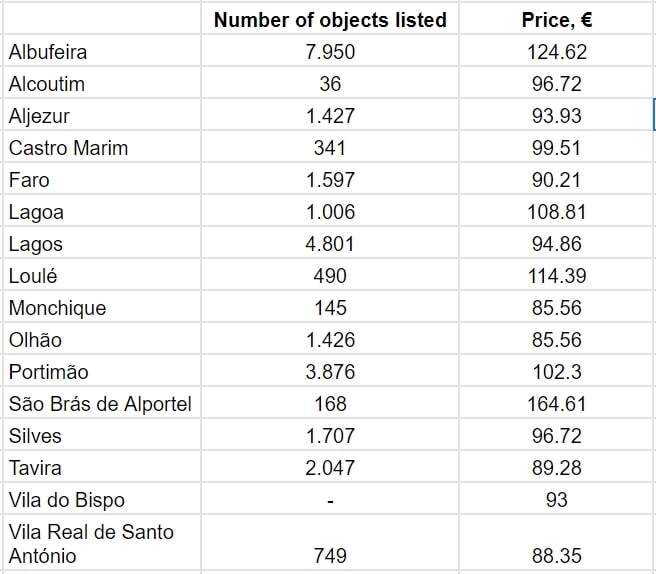Select the Vila Real de Santo António cell

91,544
